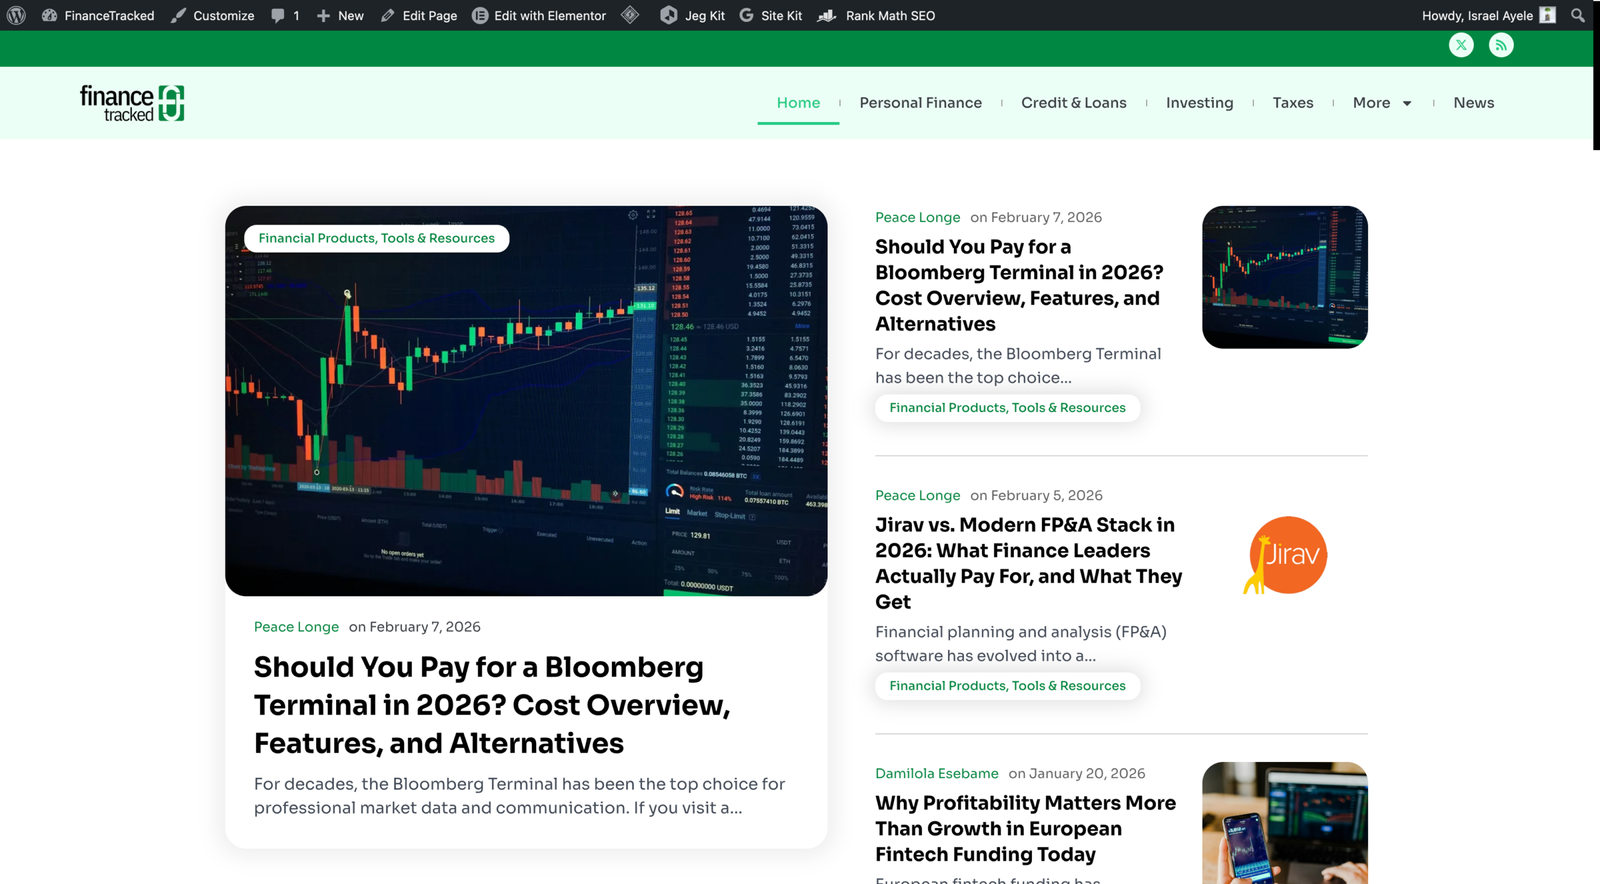Go to the Investing menu item
The image size is (1600, 884).
(x=1199, y=103)
